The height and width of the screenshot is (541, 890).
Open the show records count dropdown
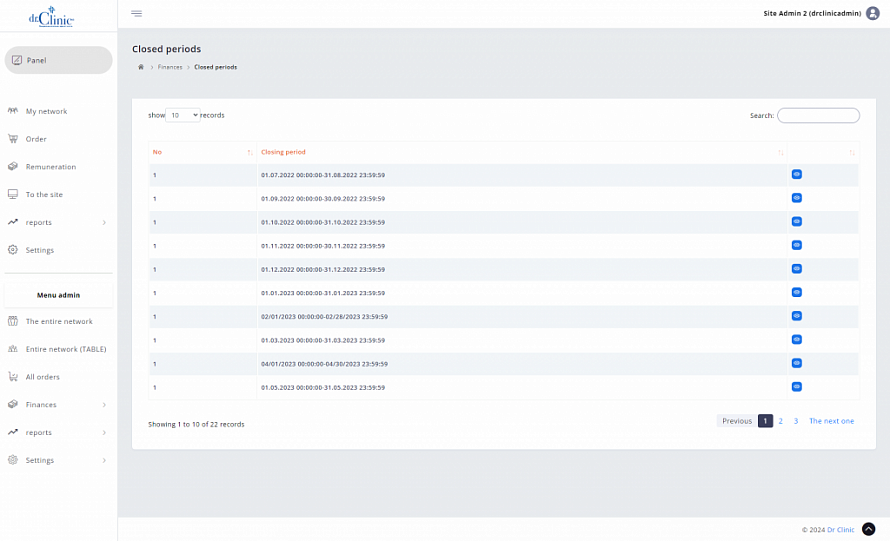[182, 115]
